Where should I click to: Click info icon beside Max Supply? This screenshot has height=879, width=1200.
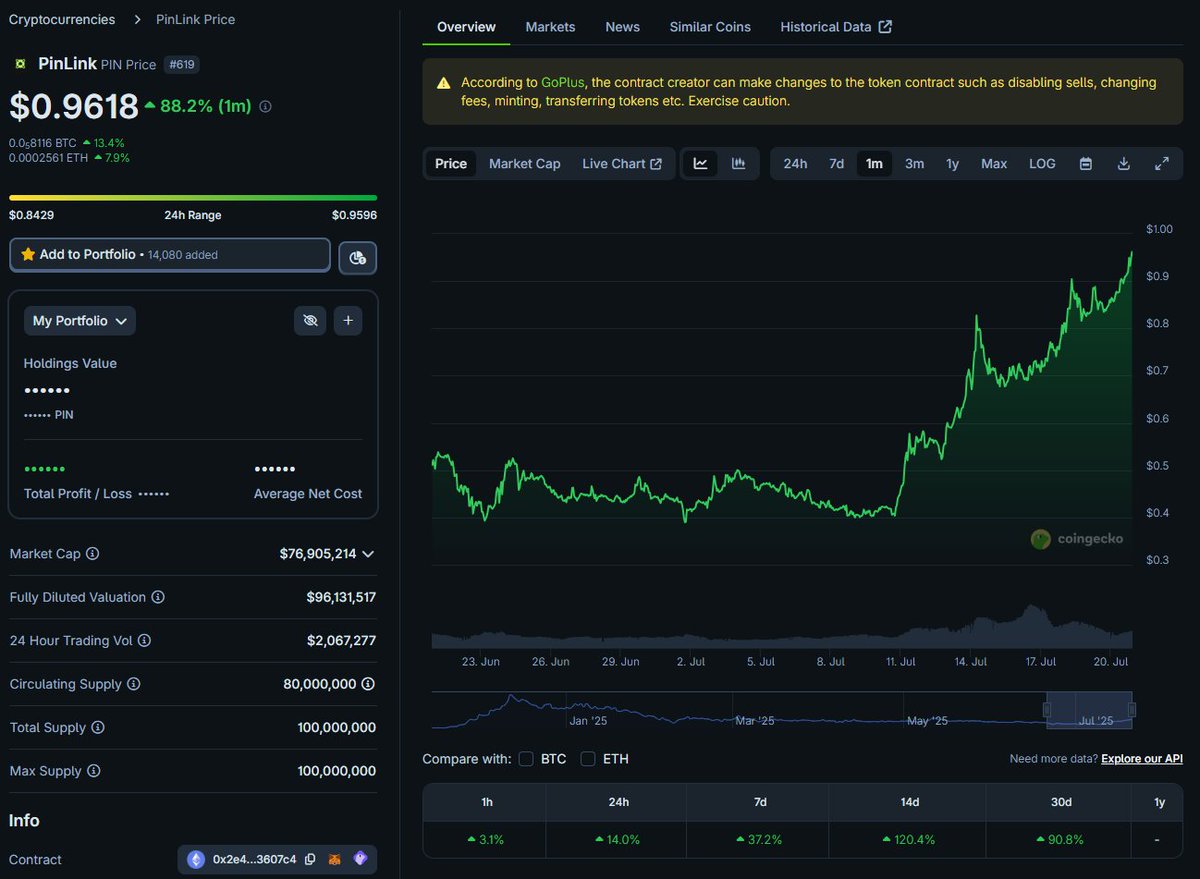93,771
